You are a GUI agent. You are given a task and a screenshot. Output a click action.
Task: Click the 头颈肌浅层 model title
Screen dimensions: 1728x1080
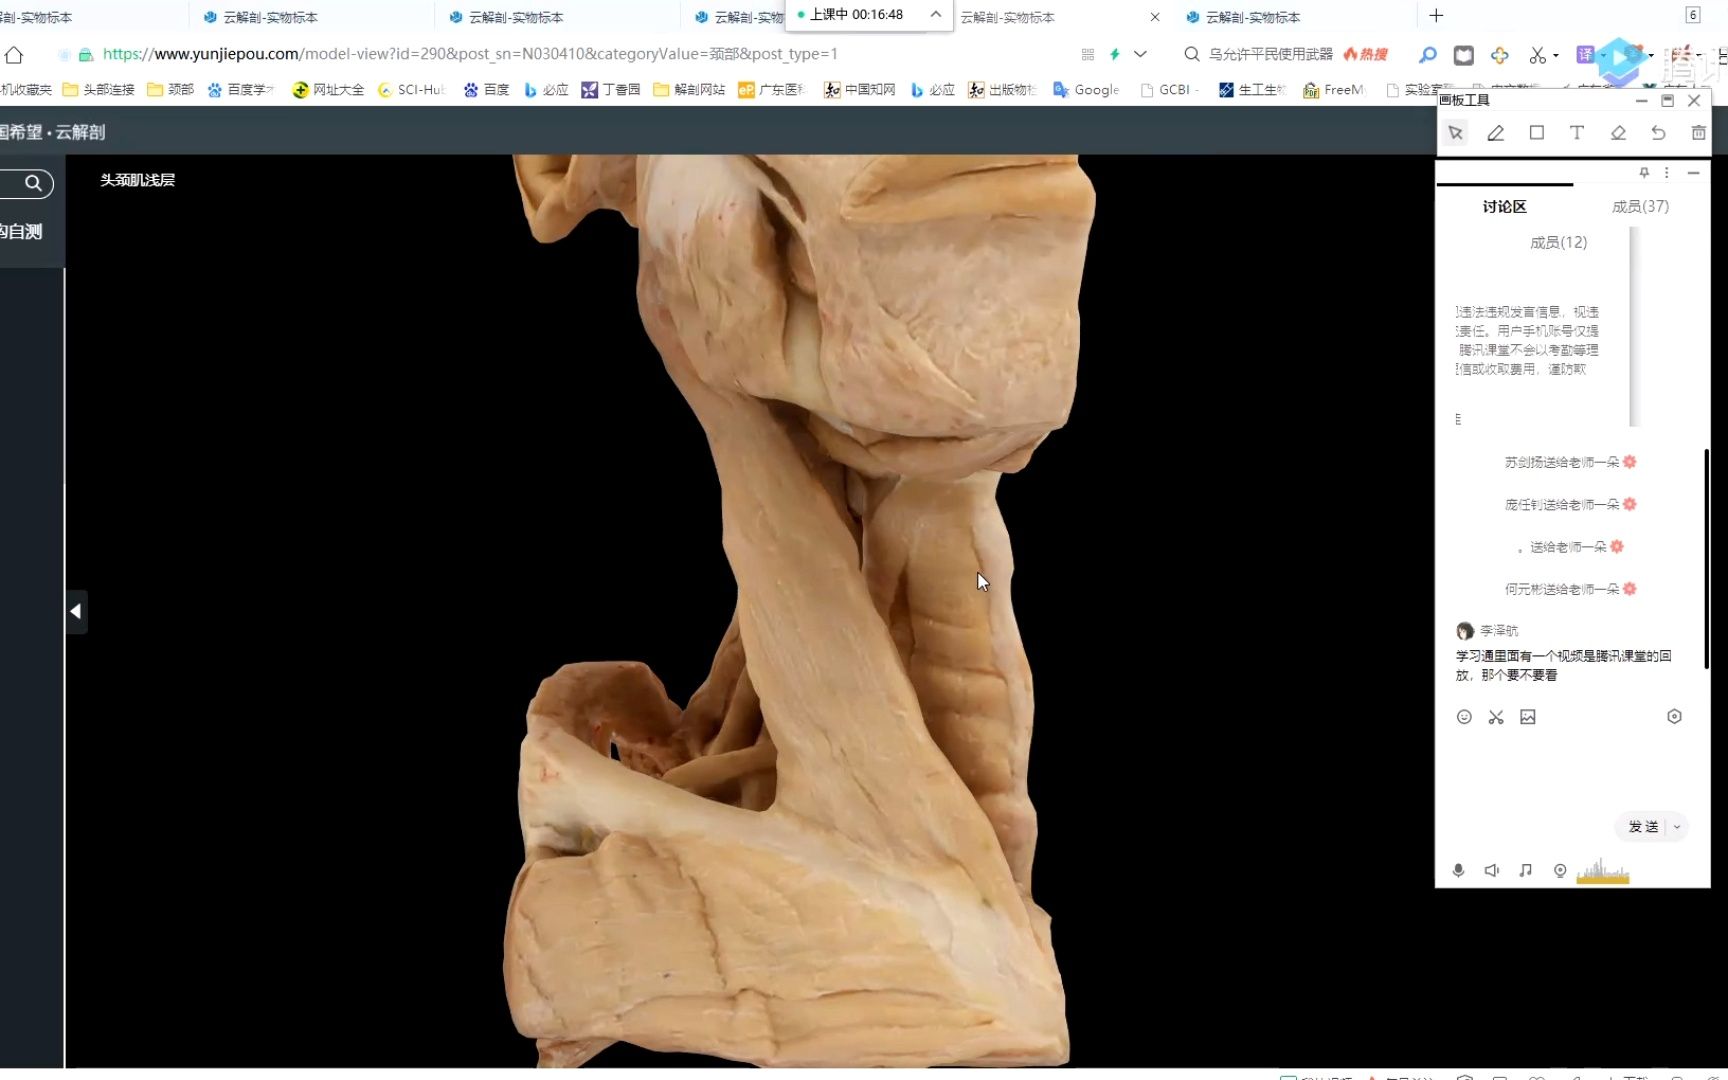point(138,180)
